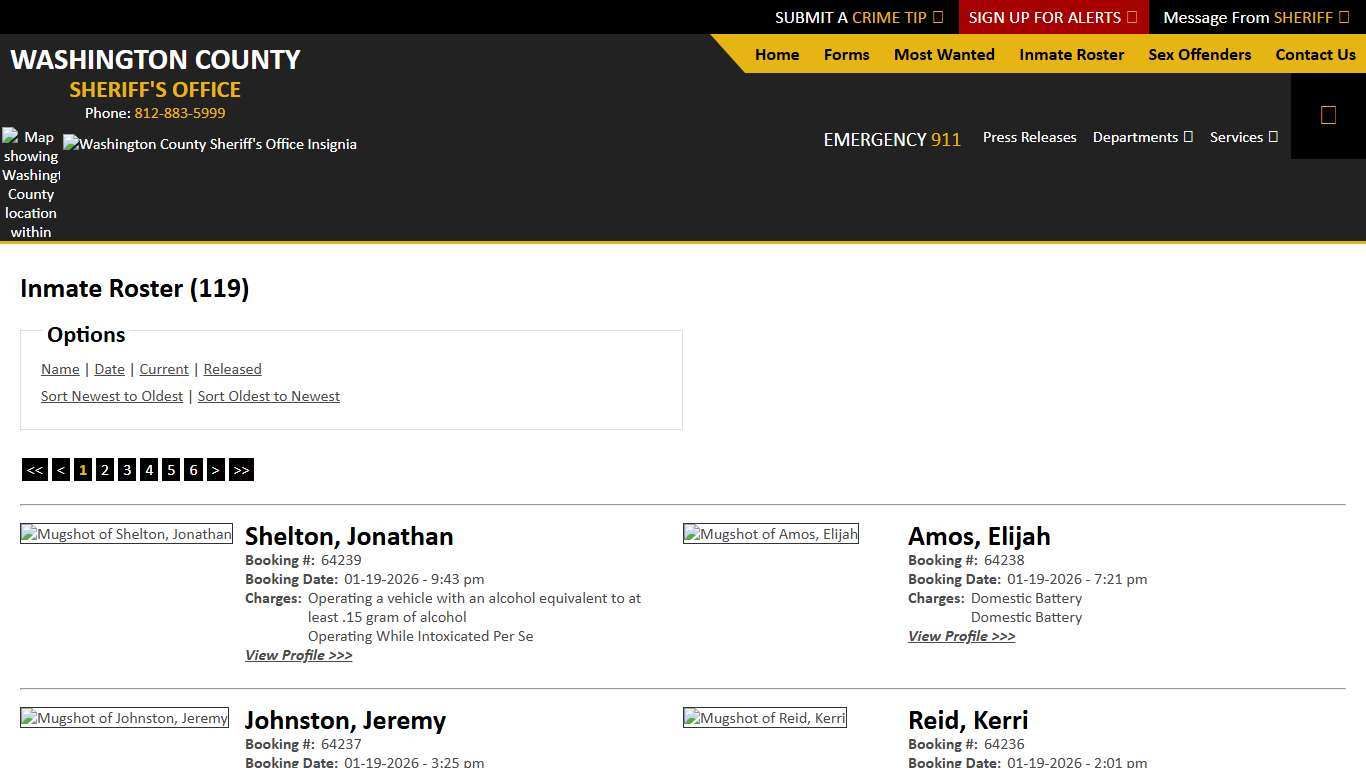
Task: Call the sheriff's phone number 812-883-5999
Action: click(180, 113)
